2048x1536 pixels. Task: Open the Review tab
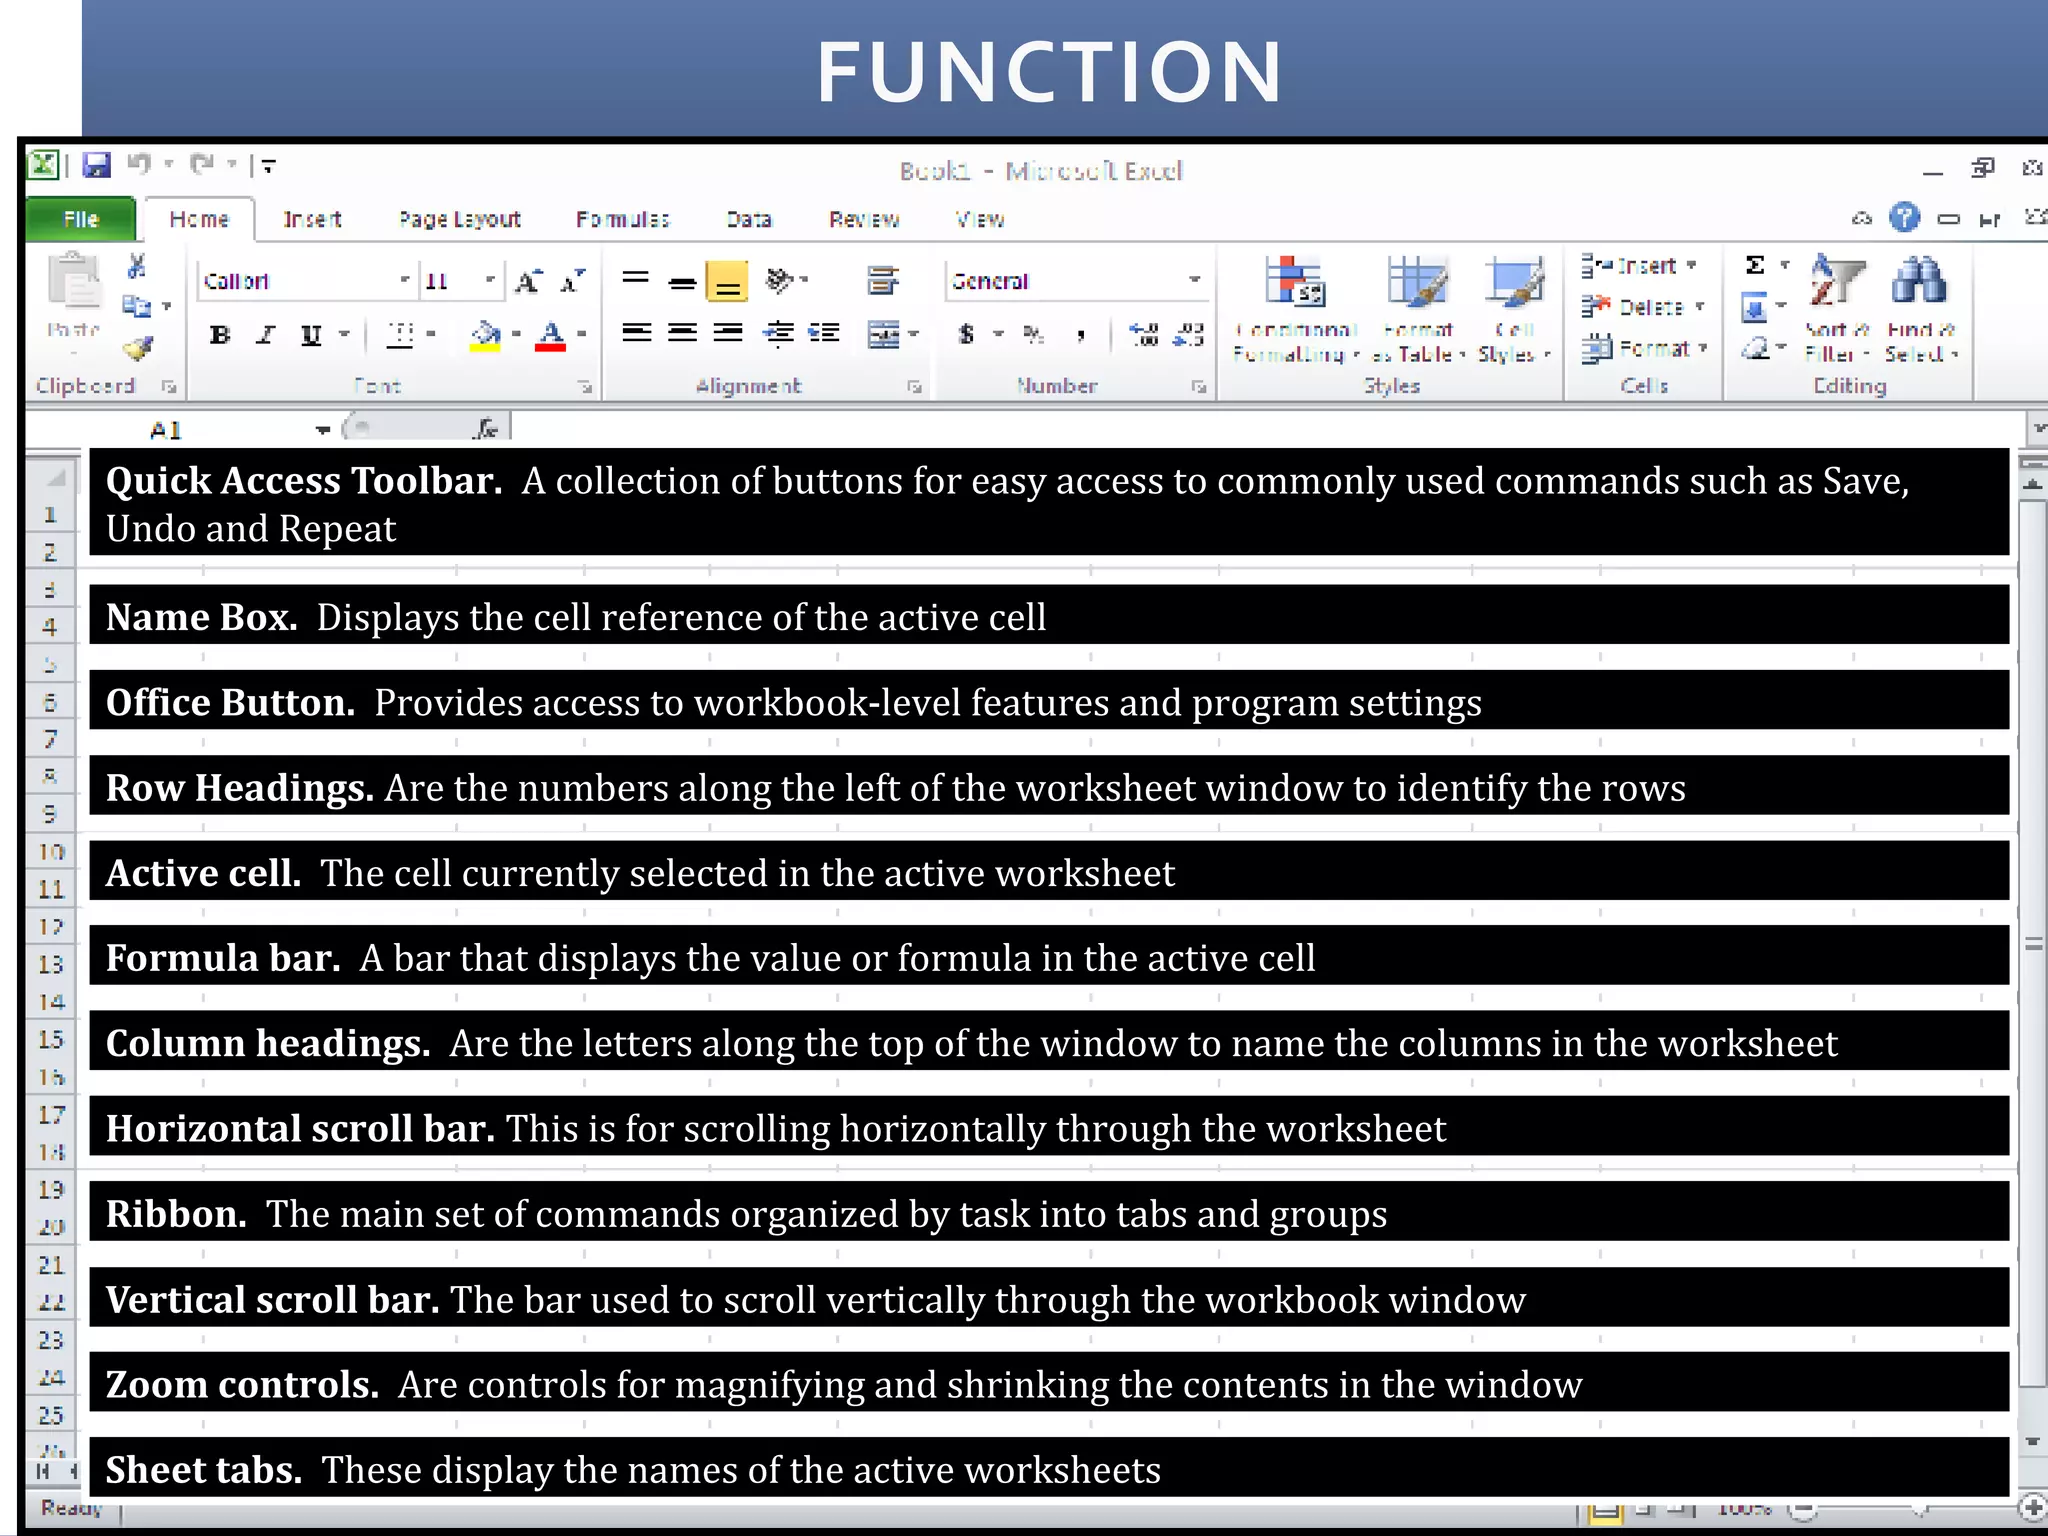863,219
